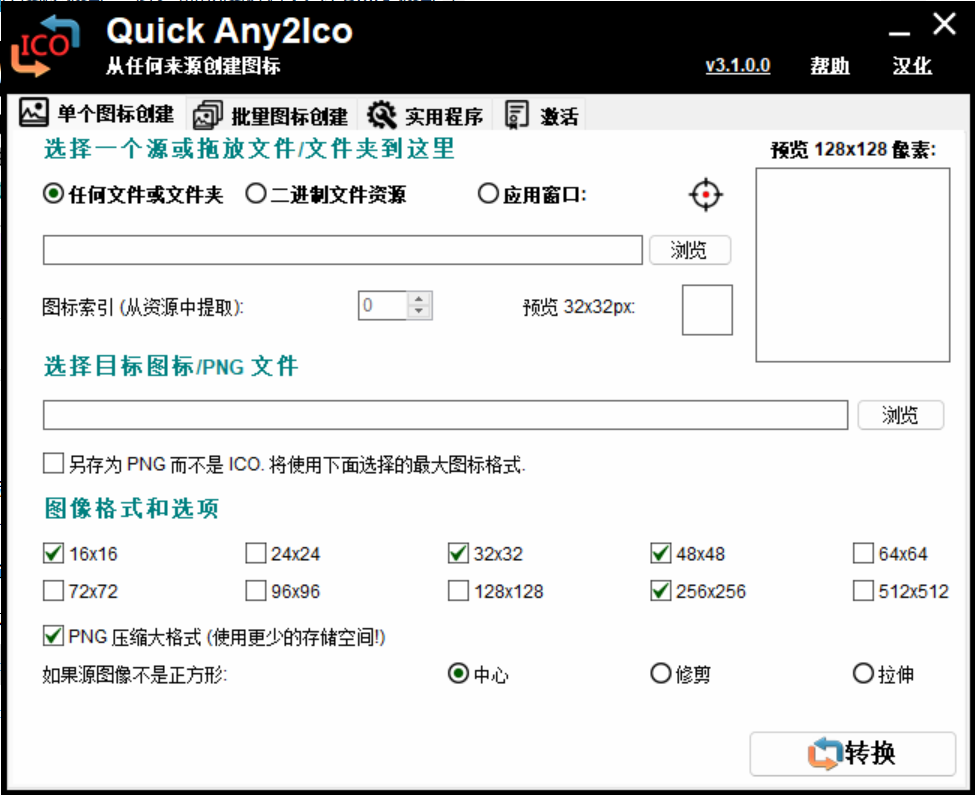Toggle PNG 压缩大格式 checkbox
Image resolution: width=975 pixels, height=795 pixels.
click(53, 636)
